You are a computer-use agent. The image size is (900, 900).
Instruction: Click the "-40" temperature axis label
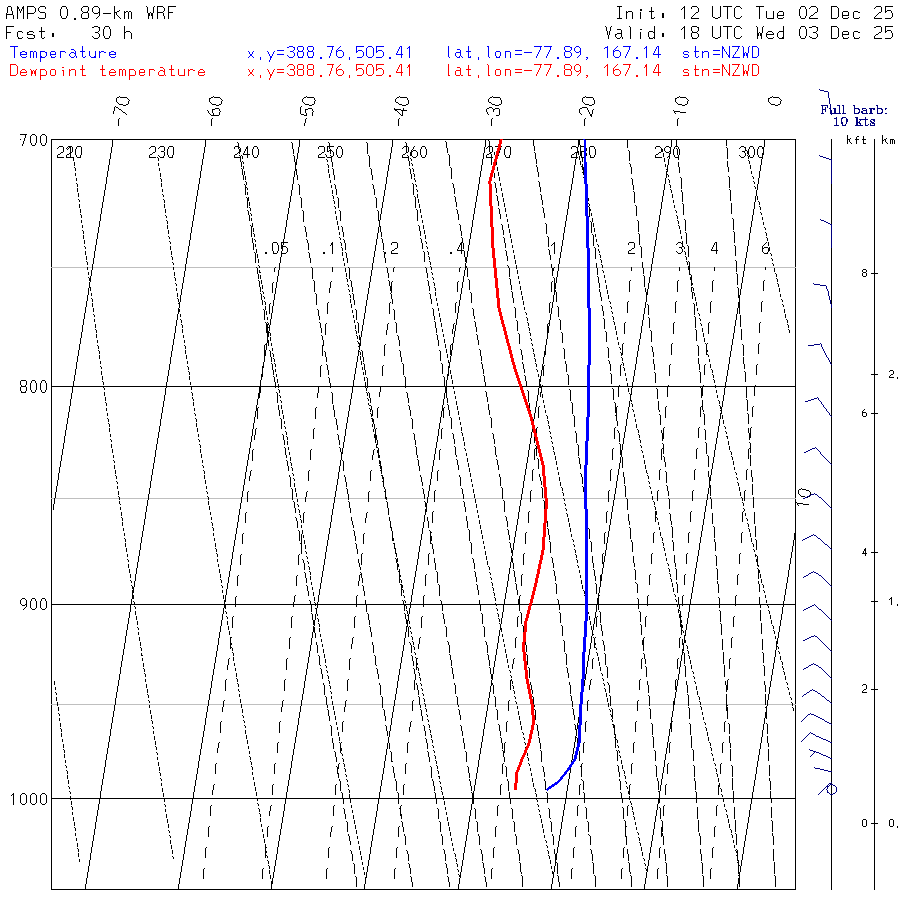[x=402, y=111]
